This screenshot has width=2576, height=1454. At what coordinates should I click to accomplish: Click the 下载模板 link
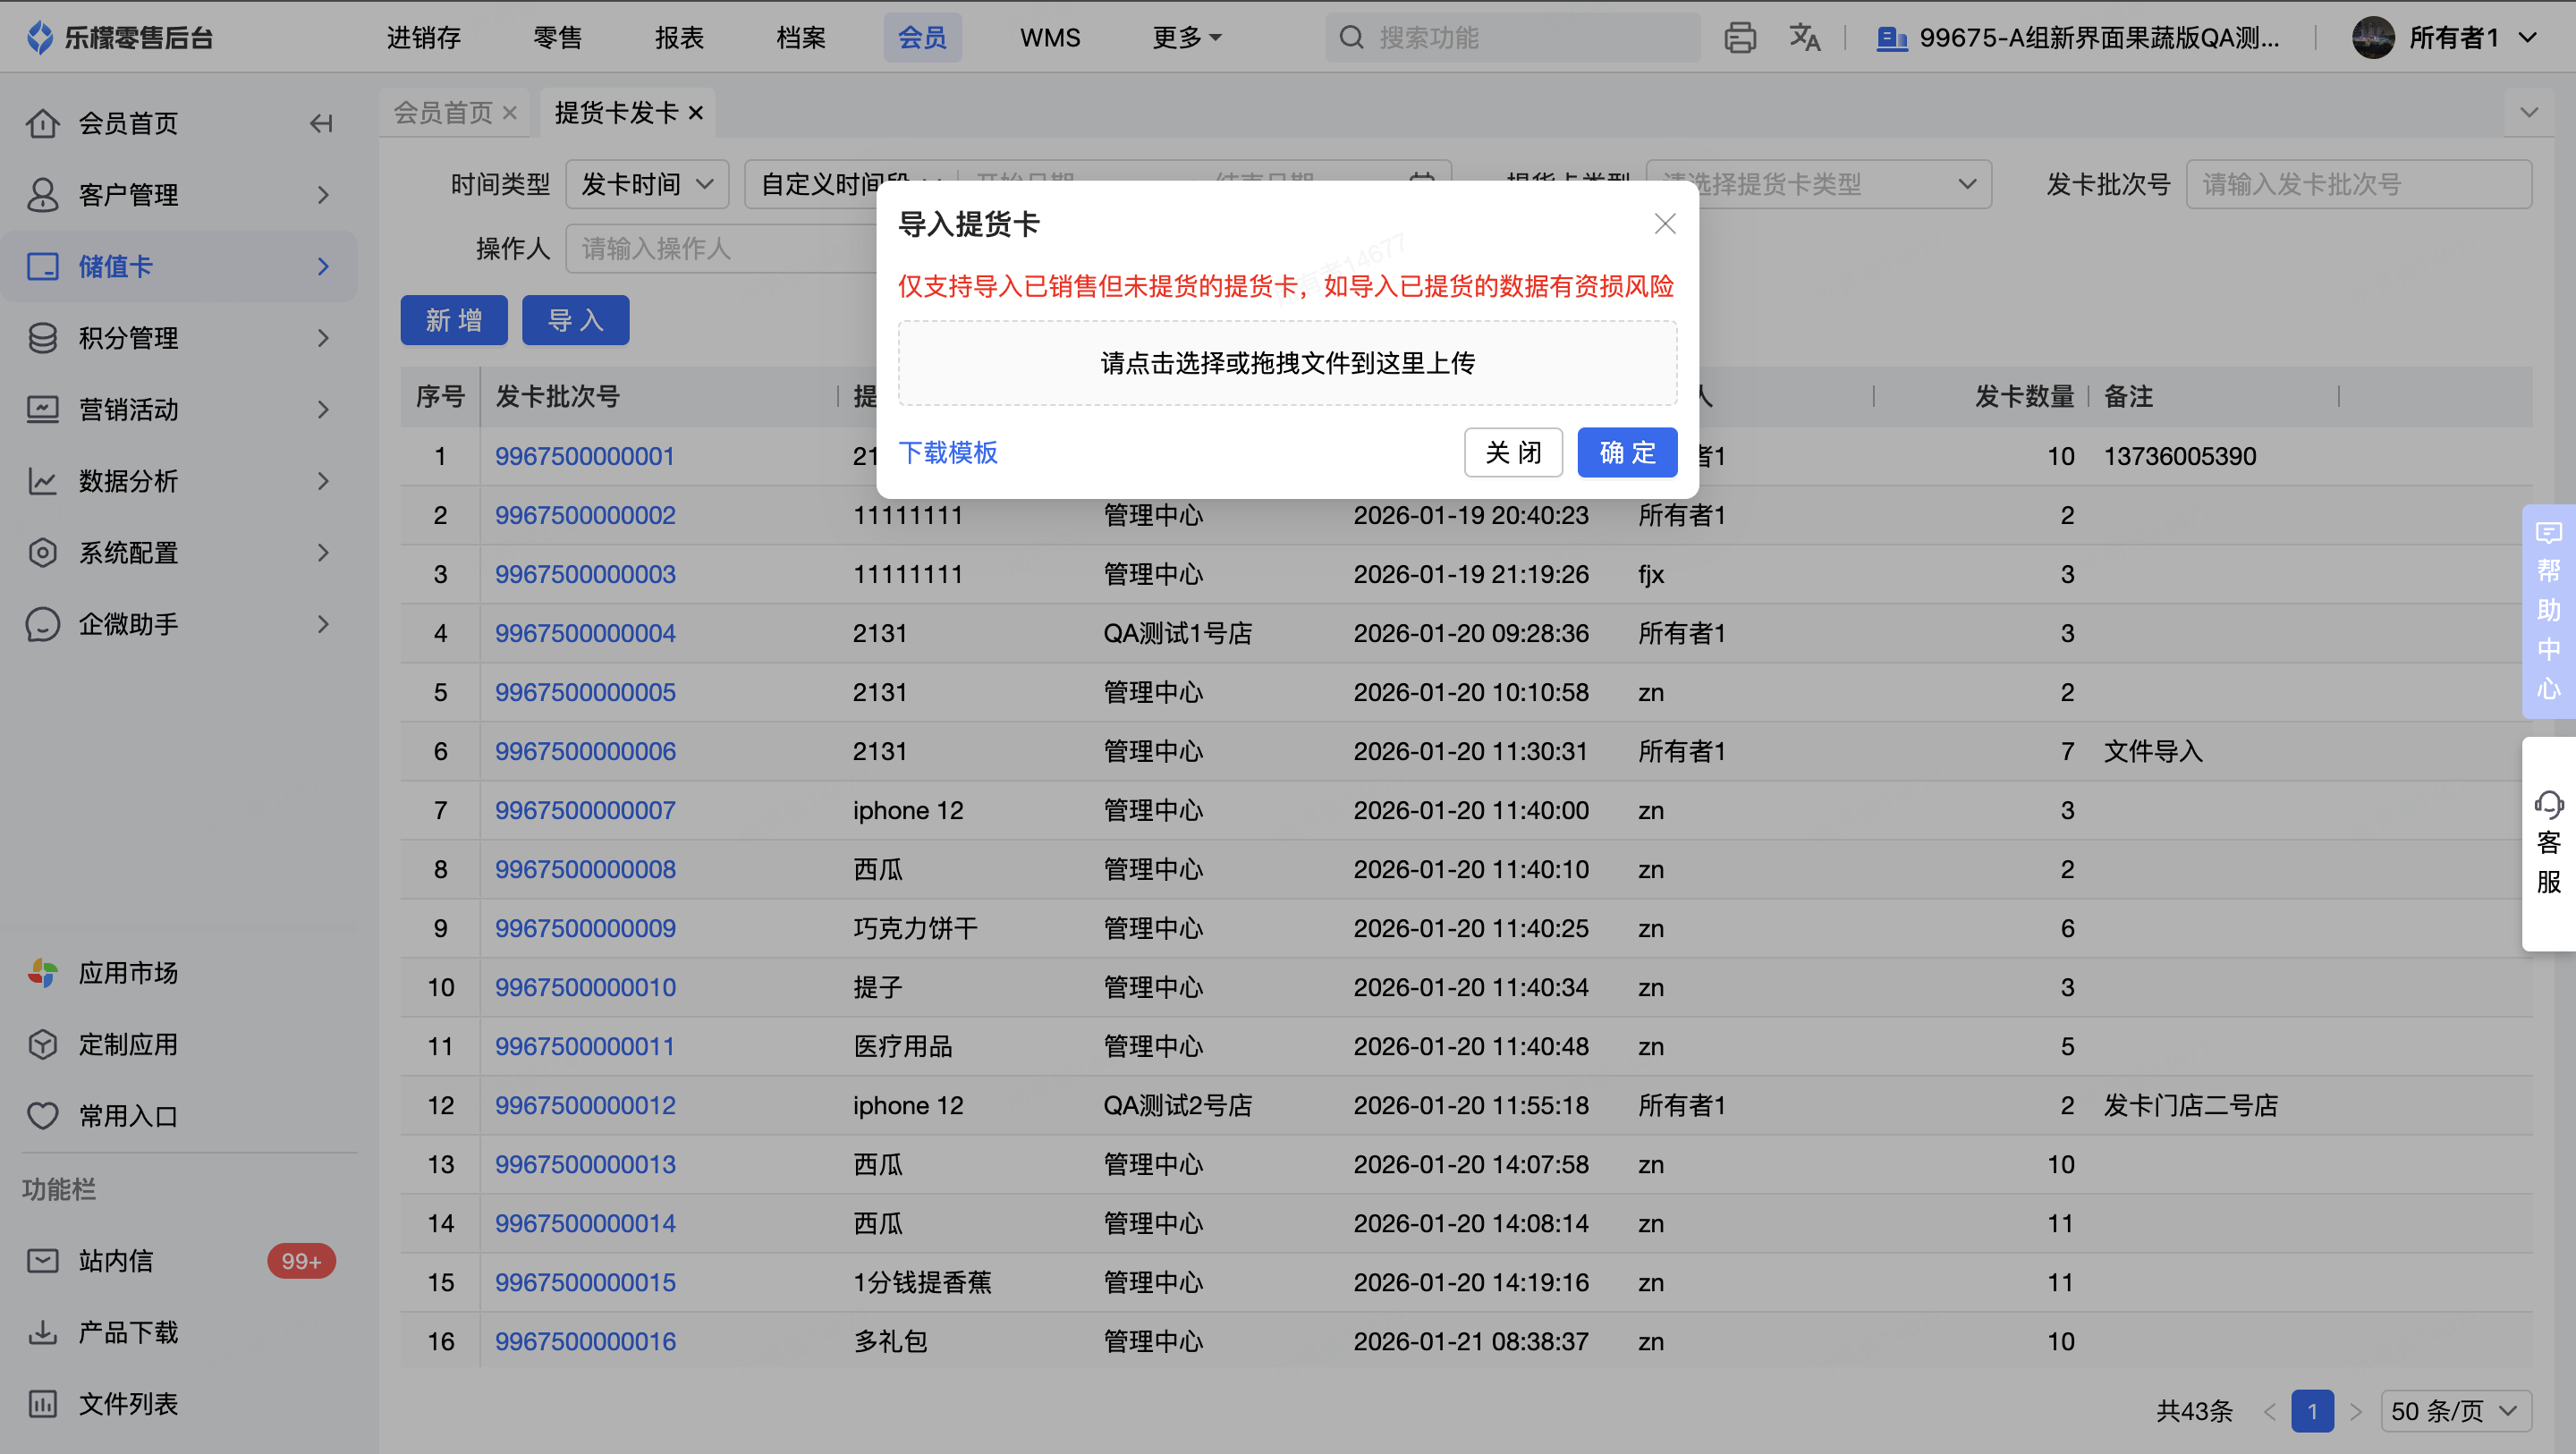pos(947,453)
